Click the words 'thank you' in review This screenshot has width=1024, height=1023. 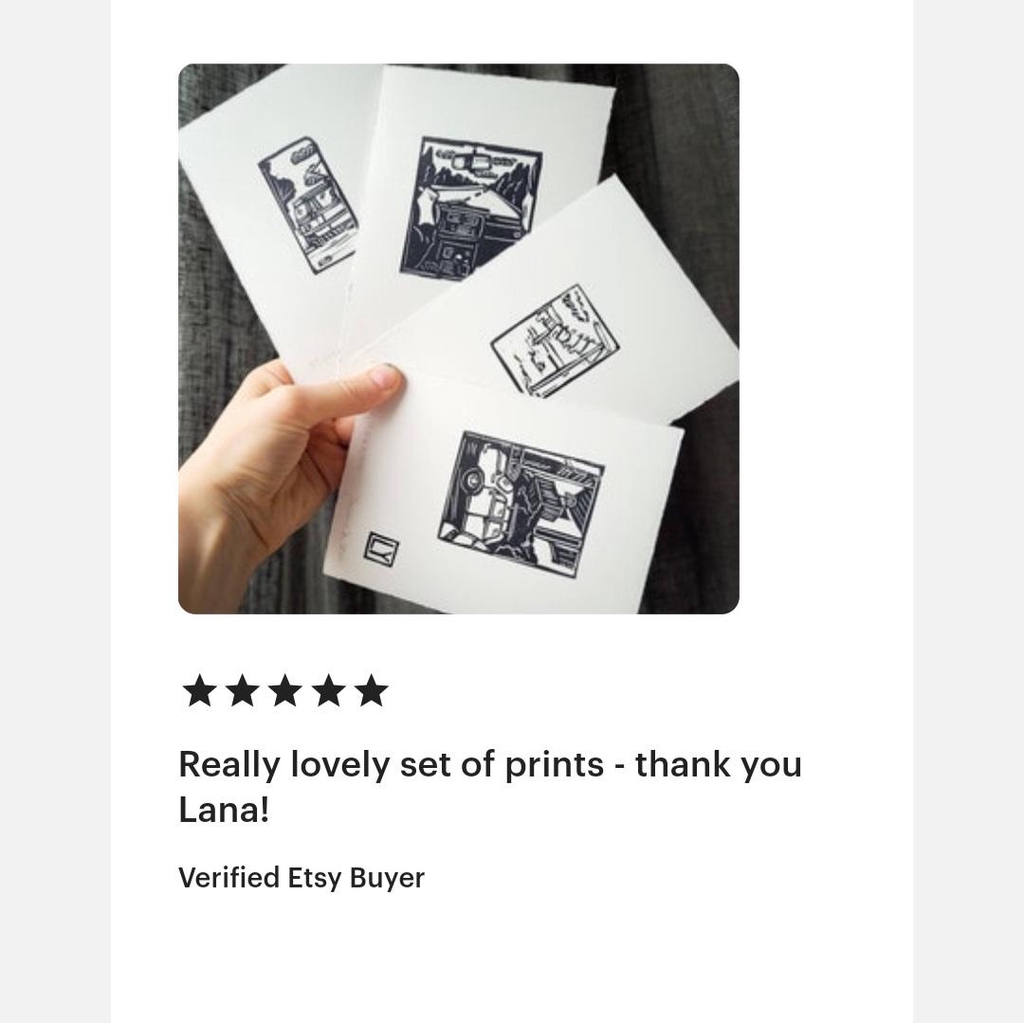click(x=718, y=764)
